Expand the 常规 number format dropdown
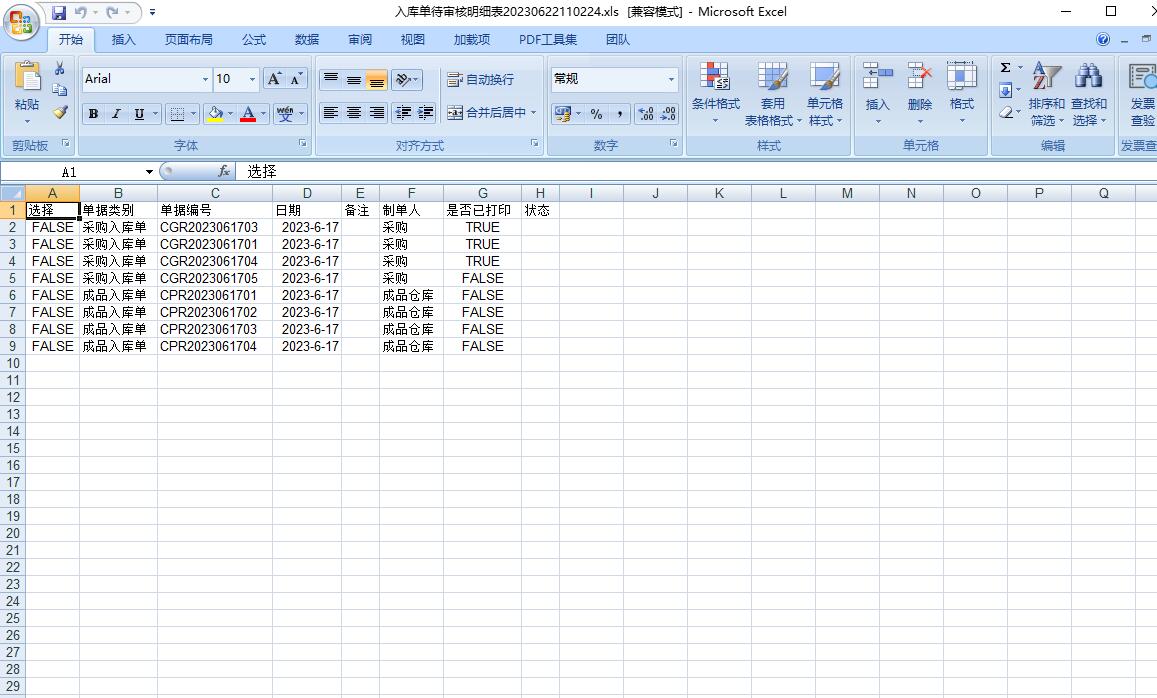The width and height of the screenshot is (1157, 698). (671, 79)
